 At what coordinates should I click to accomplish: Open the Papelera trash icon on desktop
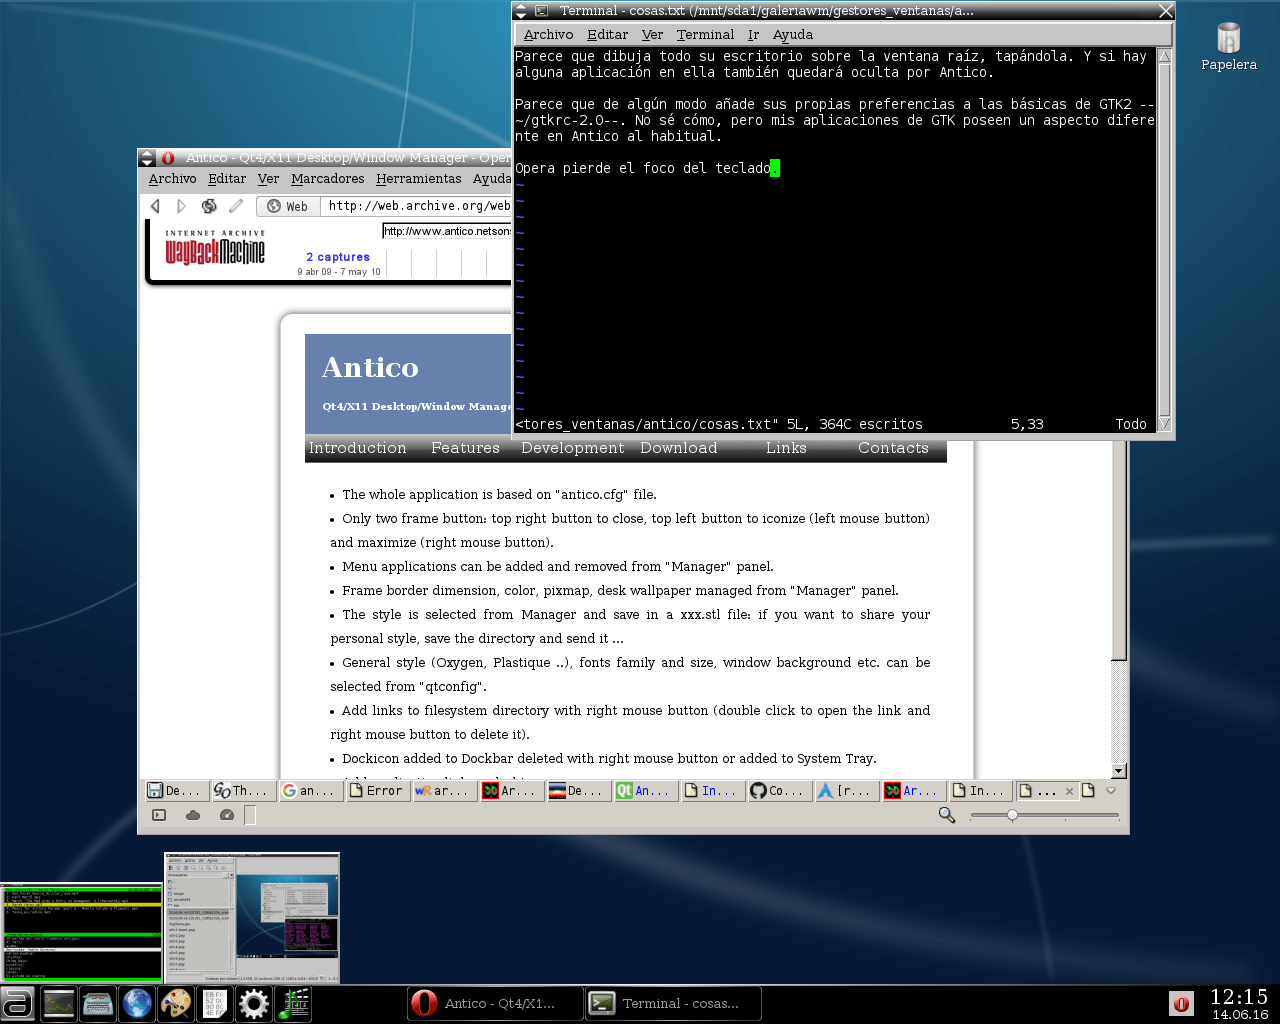(x=1228, y=47)
